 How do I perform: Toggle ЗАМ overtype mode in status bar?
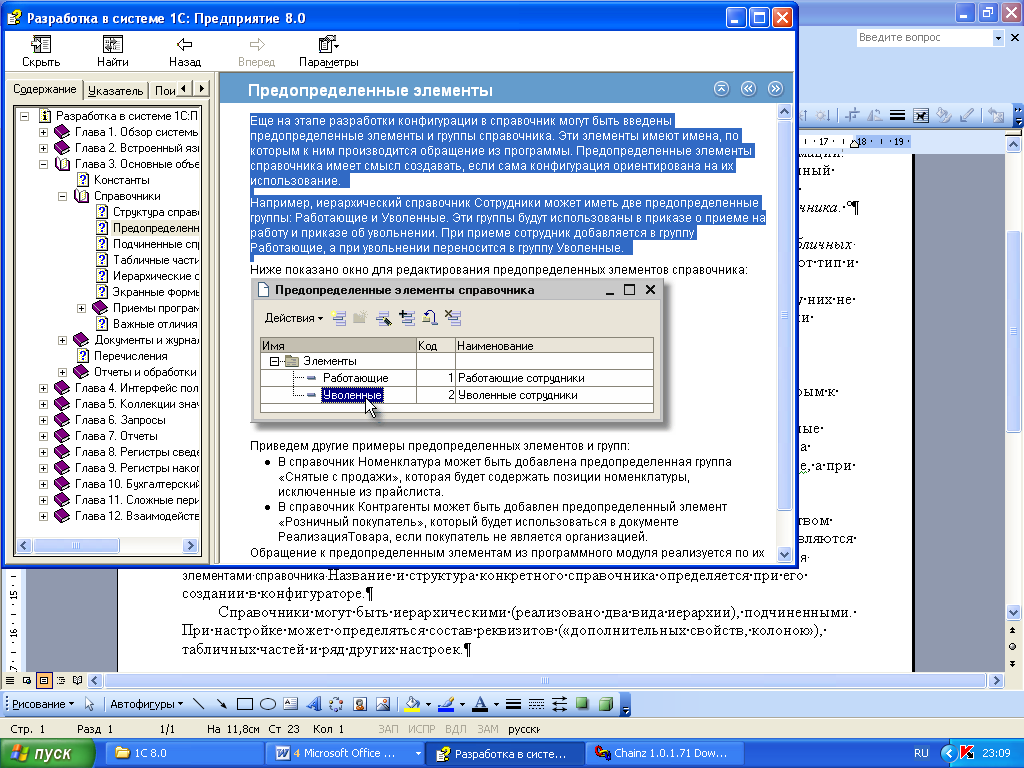pyautogui.click(x=488, y=729)
